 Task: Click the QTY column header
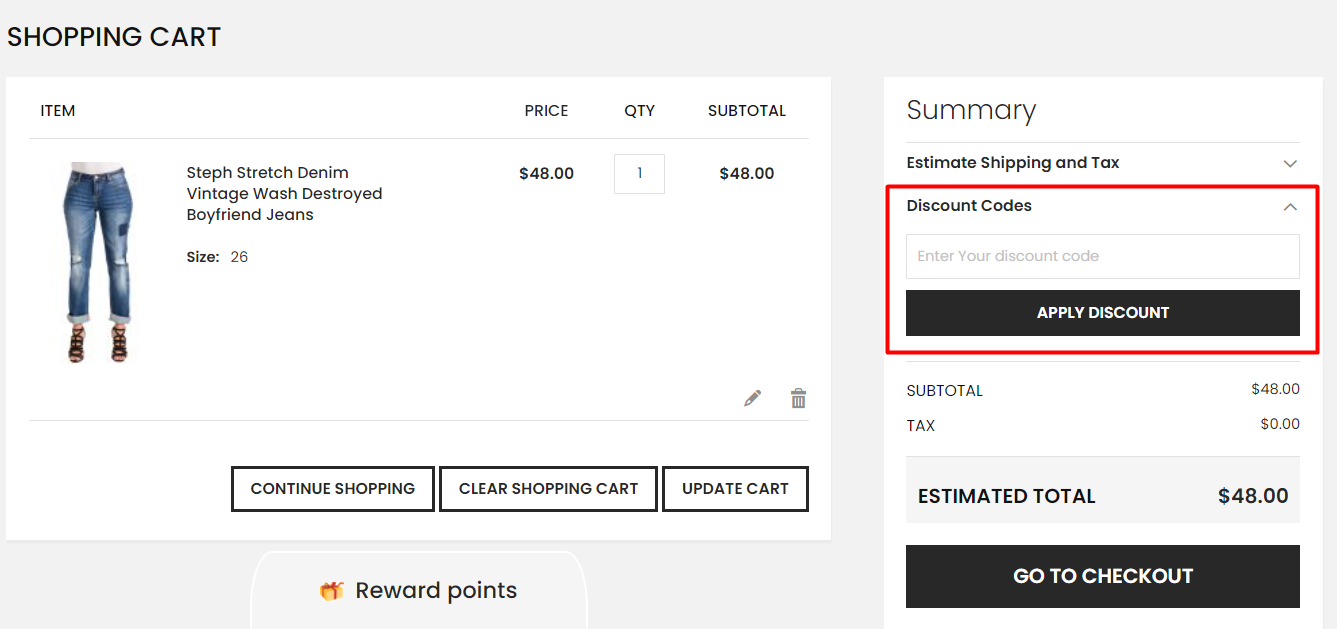coord(640,111)
